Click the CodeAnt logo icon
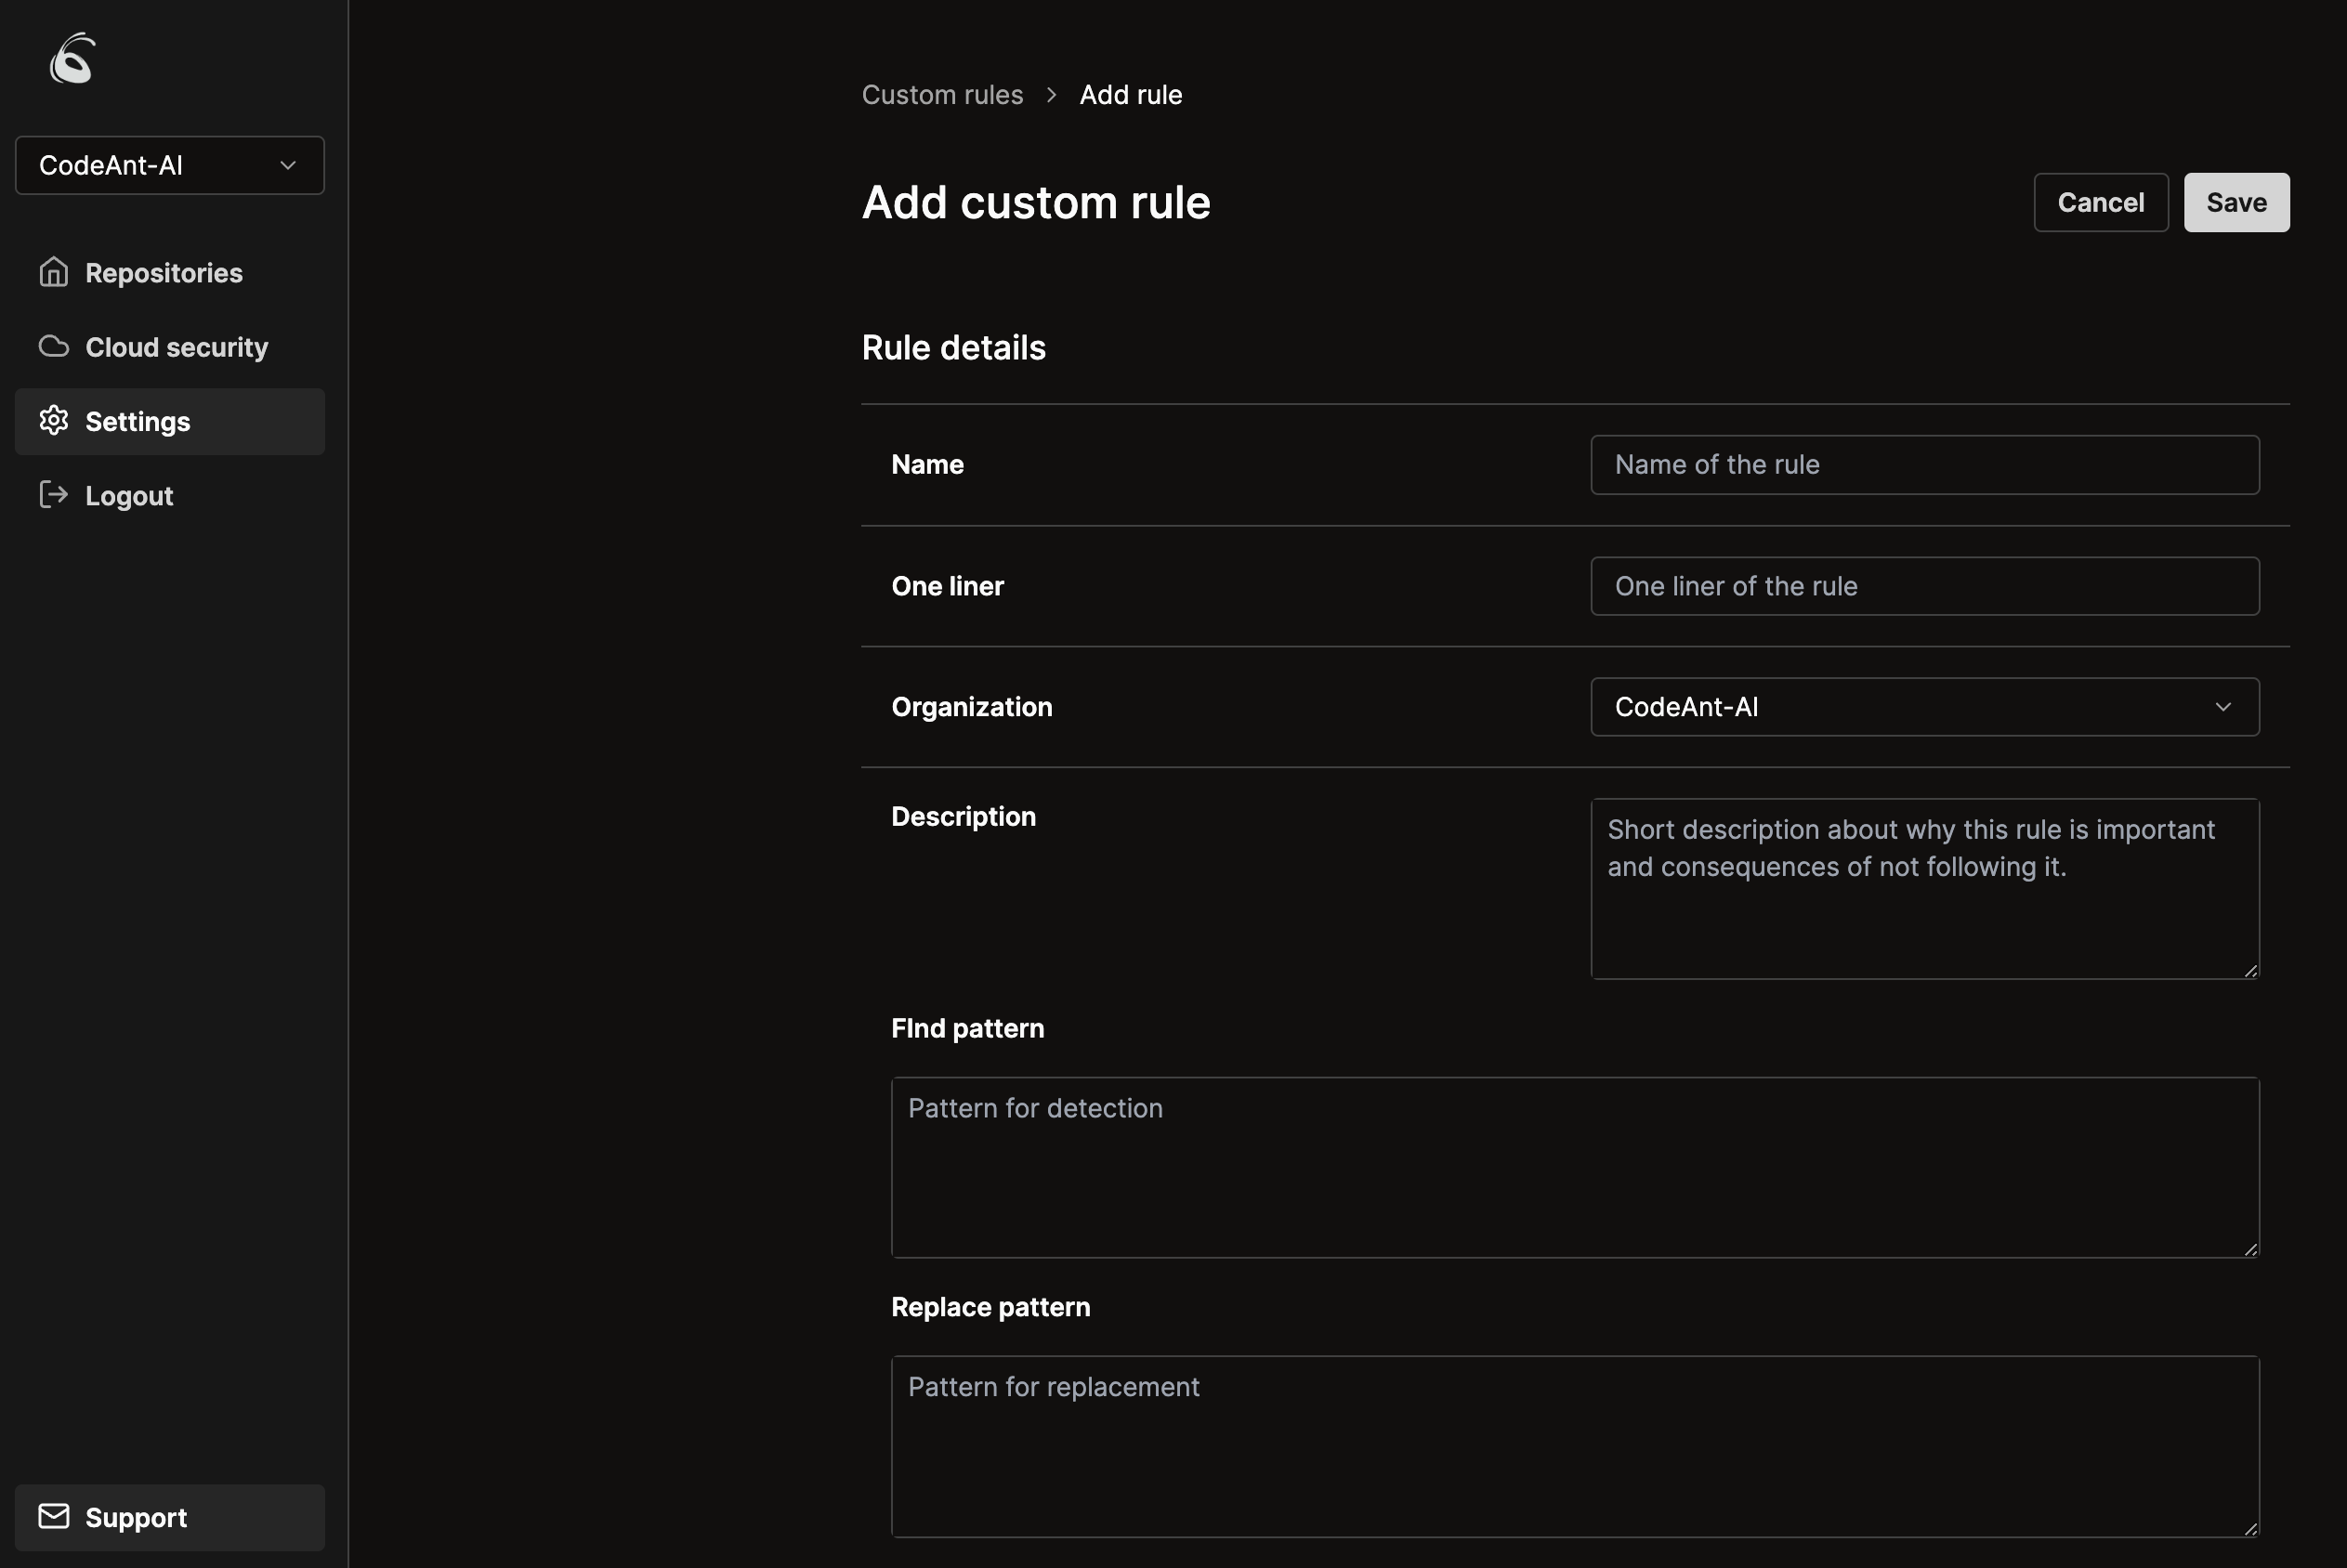 click(x=71, y=59)
